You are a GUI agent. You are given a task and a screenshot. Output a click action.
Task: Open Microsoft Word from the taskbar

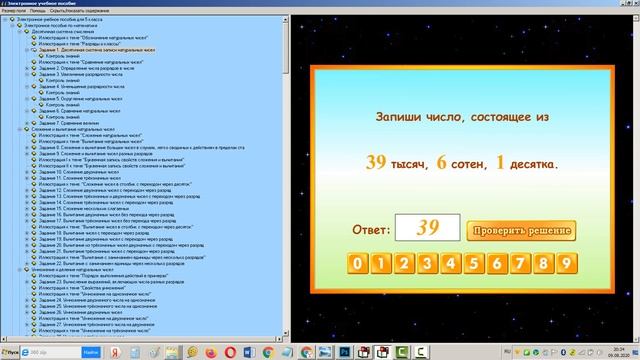(249, 352)
